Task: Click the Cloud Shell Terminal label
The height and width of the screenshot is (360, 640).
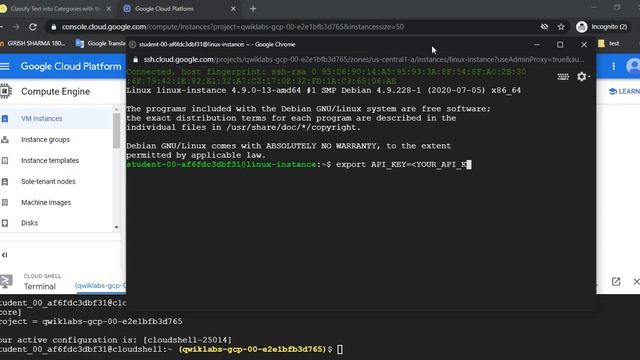Action: point(40,287)
